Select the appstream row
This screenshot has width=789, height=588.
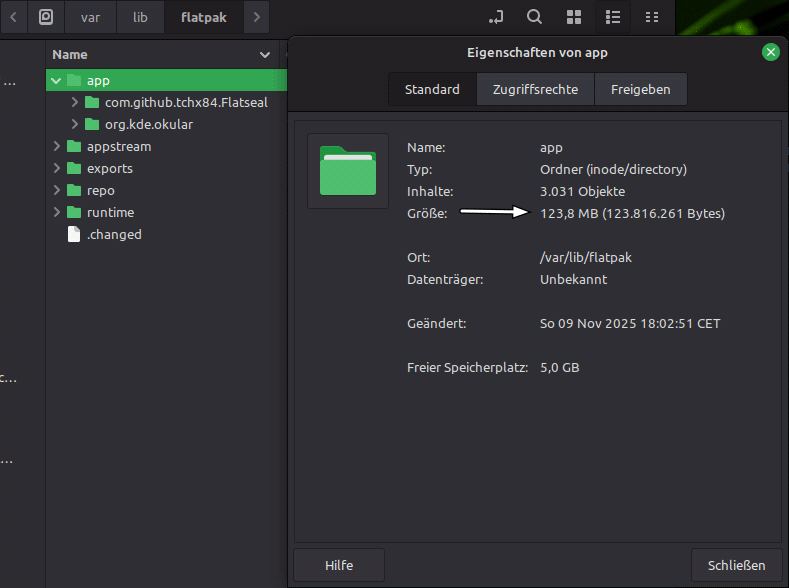[167, 146]
